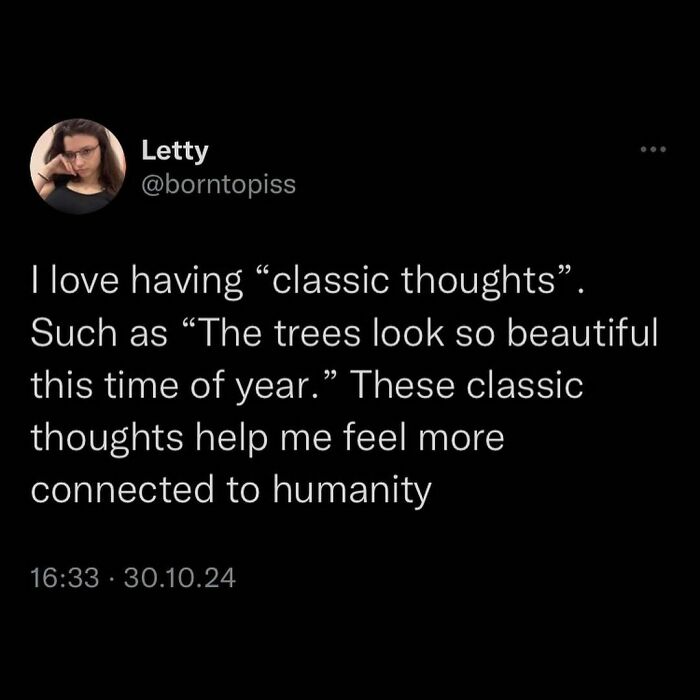Viewport: 700px width, 700px height.
Task: Open the @borntopiss handle link
Action: coord(219,184)
